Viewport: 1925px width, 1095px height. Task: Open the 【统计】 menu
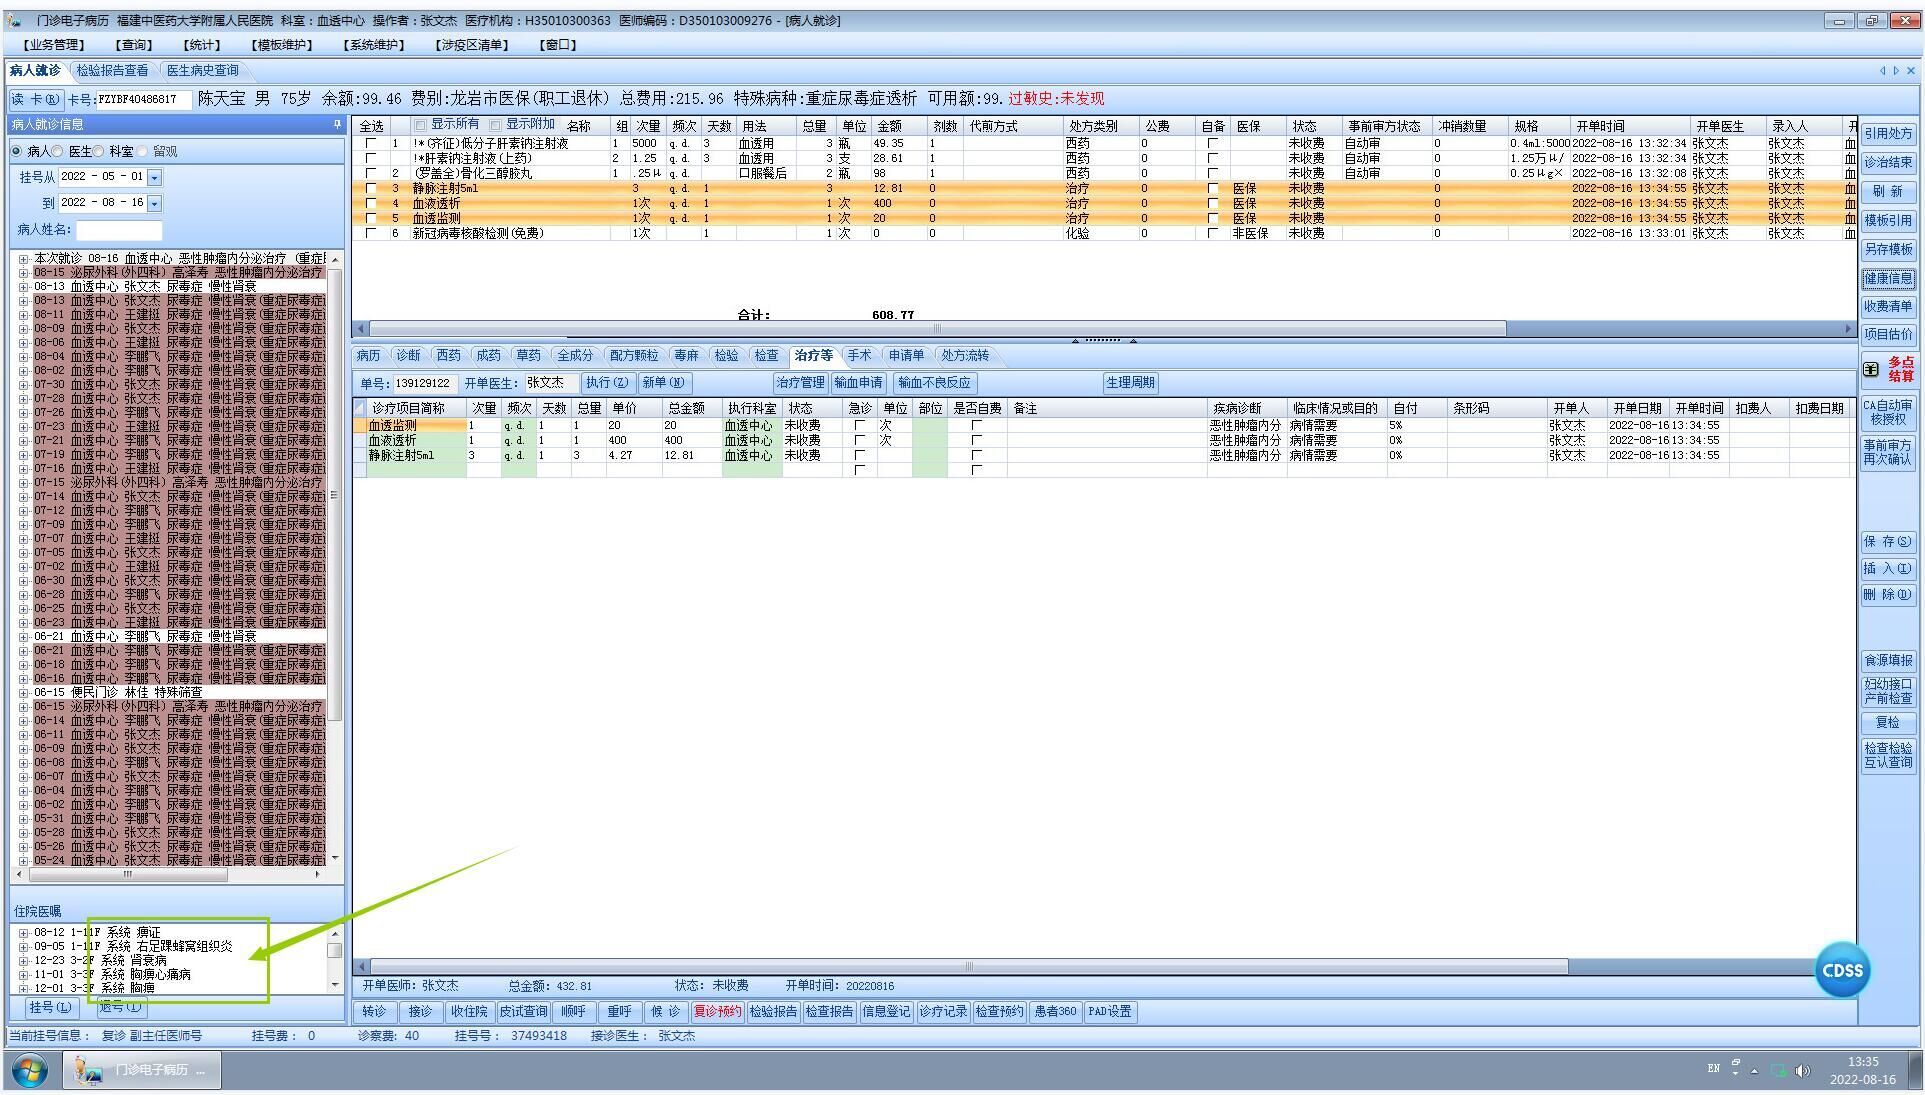click(200, 45)
